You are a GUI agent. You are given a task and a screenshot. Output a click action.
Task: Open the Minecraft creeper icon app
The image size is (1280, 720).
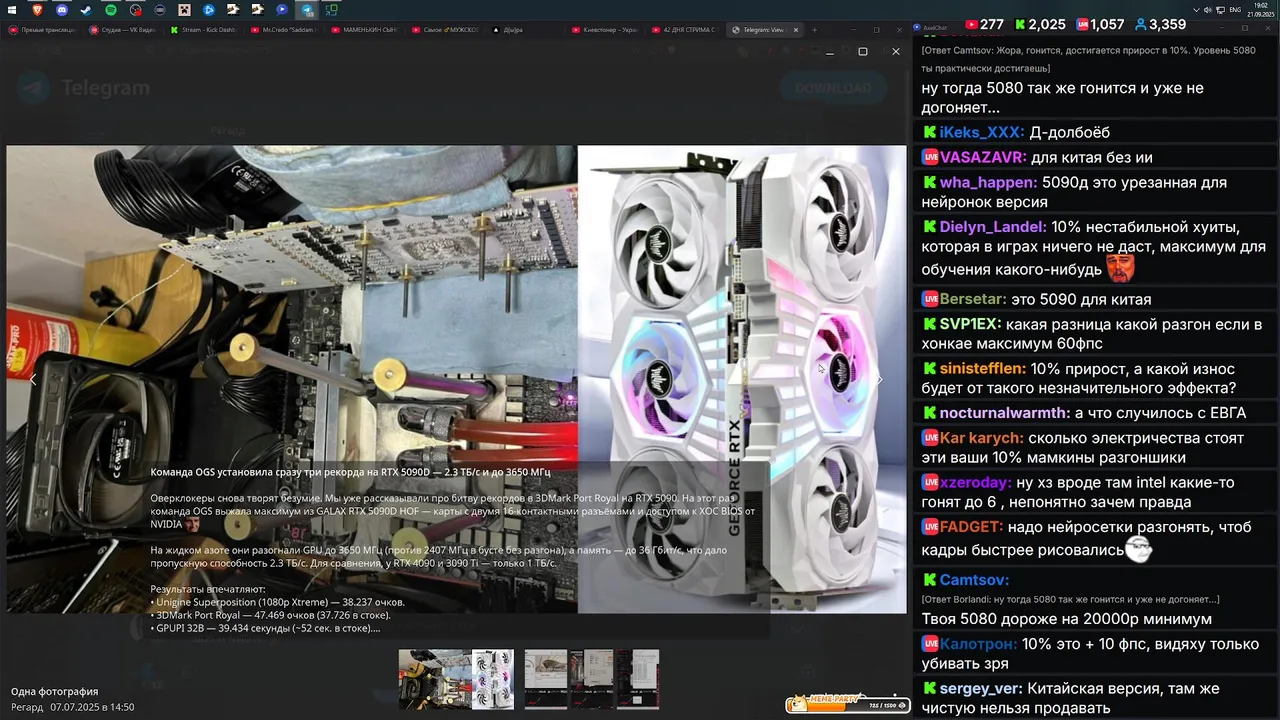[184, 9]
